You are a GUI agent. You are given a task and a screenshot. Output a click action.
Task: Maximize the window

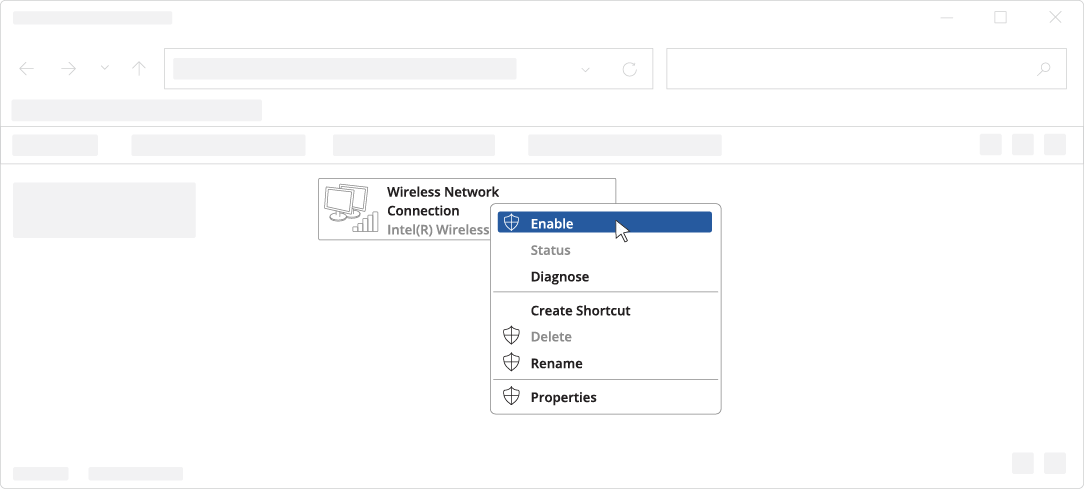tap(1000, 17)
